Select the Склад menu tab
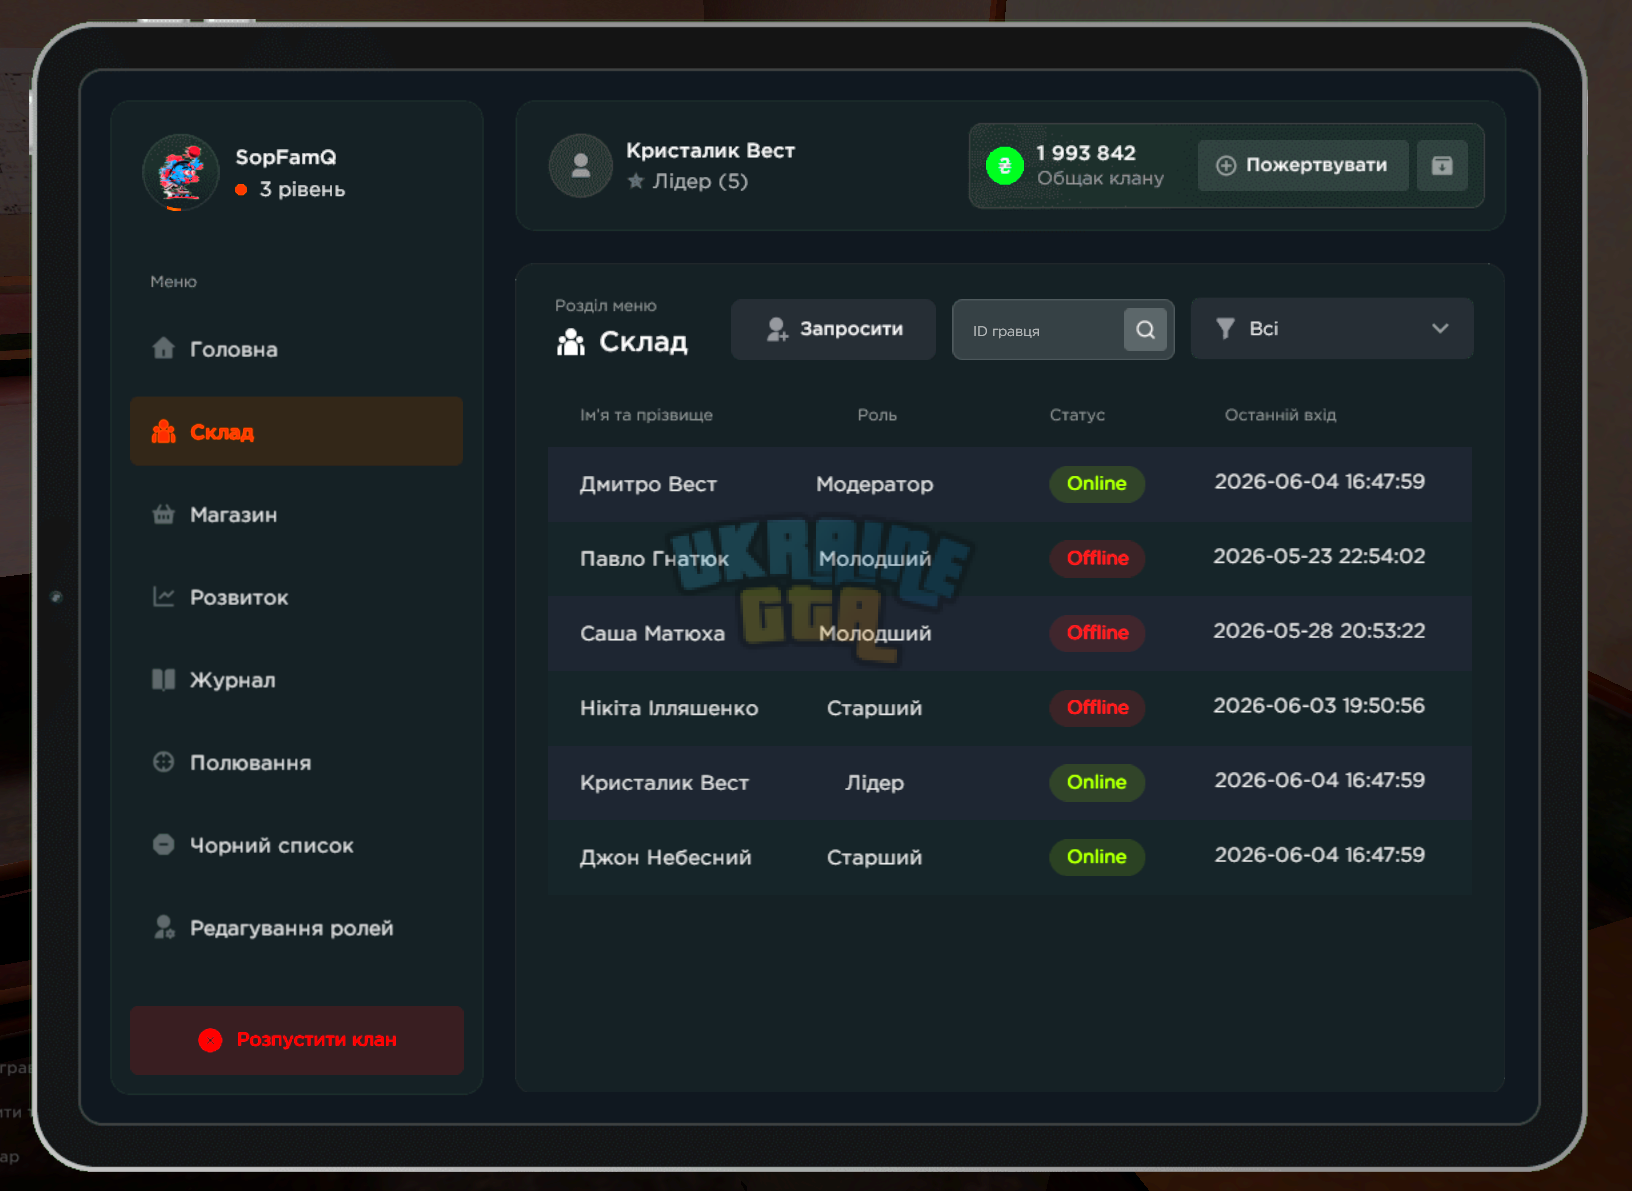Image resolution: width=1632 pixels, height=1191 pixels. pyautogui.click(x=296, y=431)
